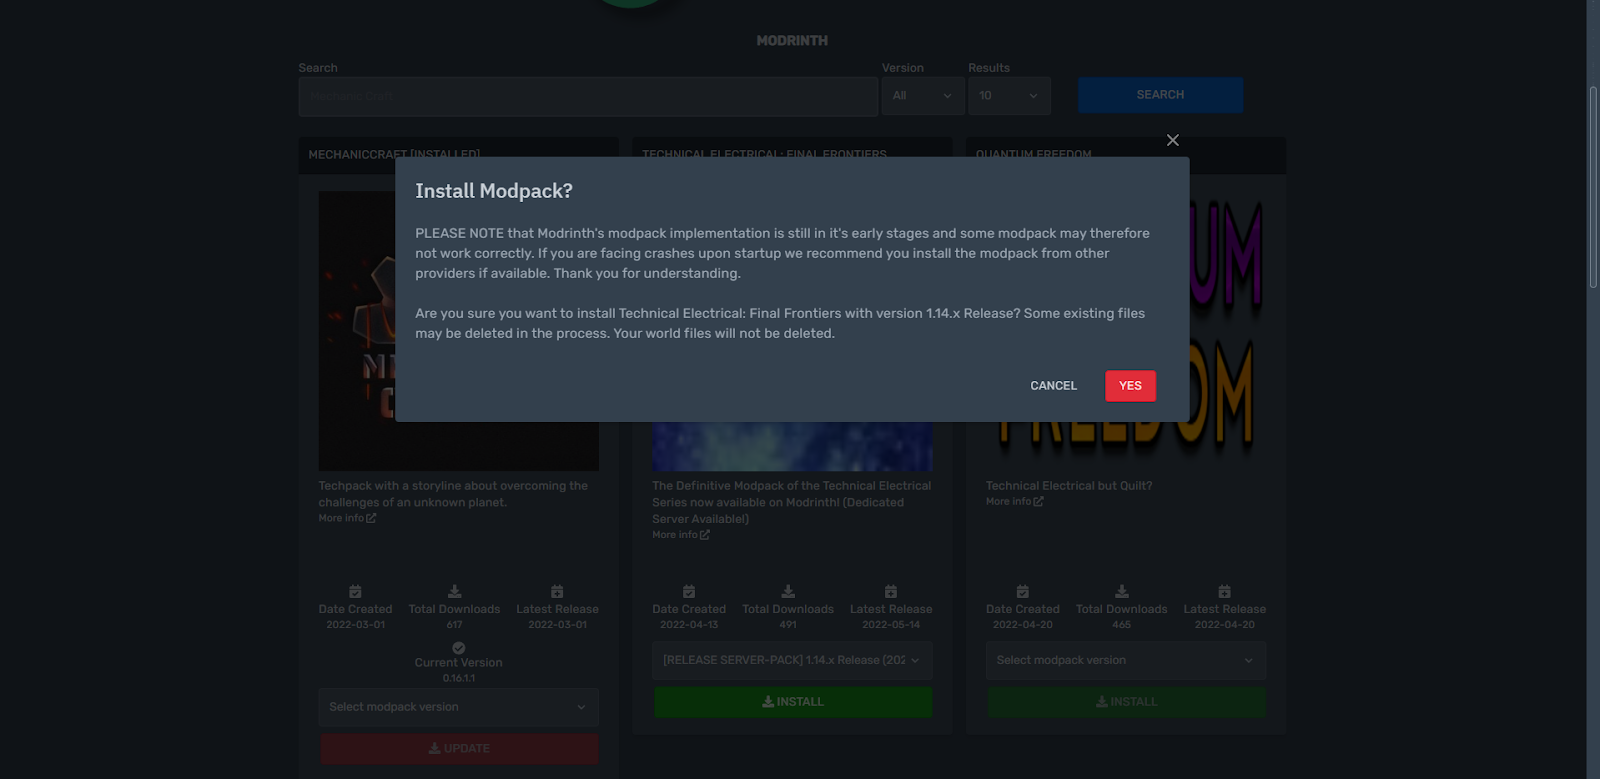Open More info link for MechanicCraft
Viewport: 1600px width, 779px height.
tap(347, 518)
